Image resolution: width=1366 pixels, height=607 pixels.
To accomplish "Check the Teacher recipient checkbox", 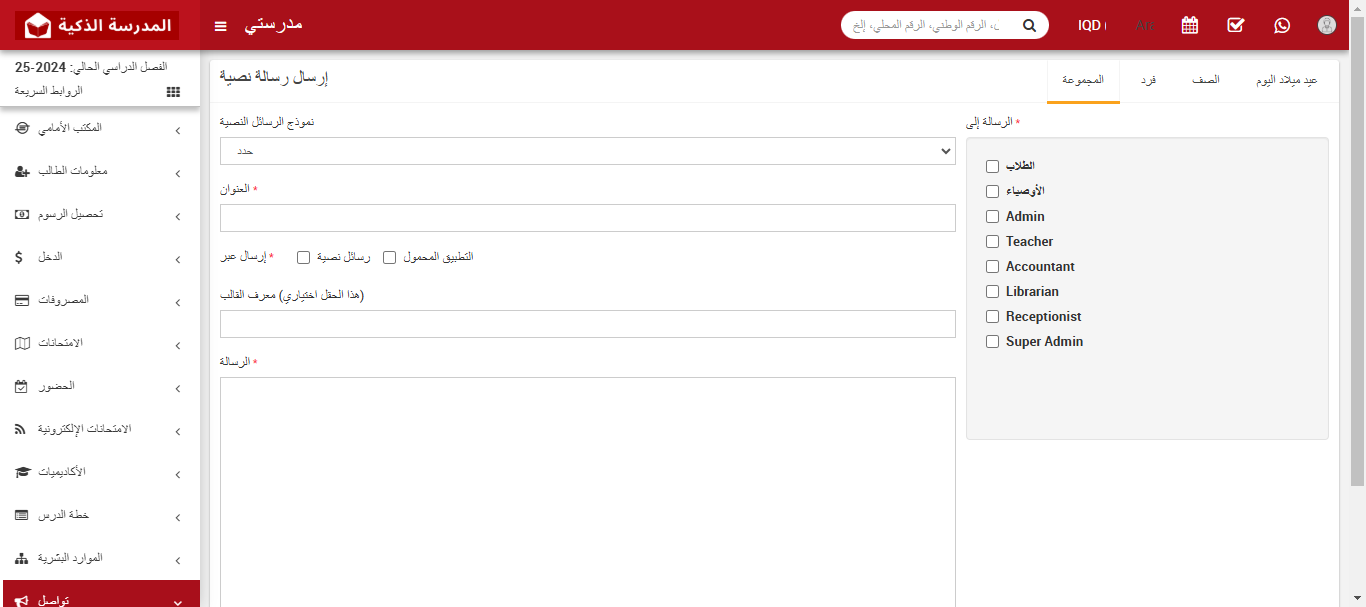I will pos(993,242).
